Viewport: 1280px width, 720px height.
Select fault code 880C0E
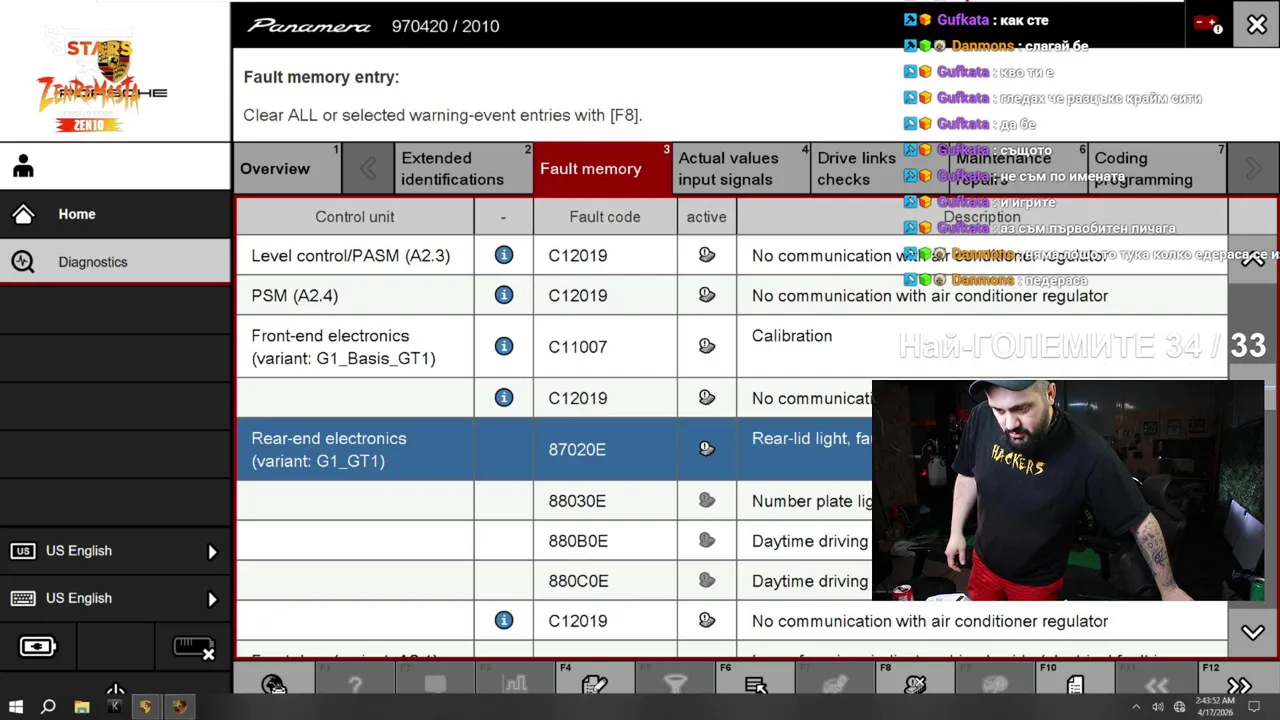(578, 580)
